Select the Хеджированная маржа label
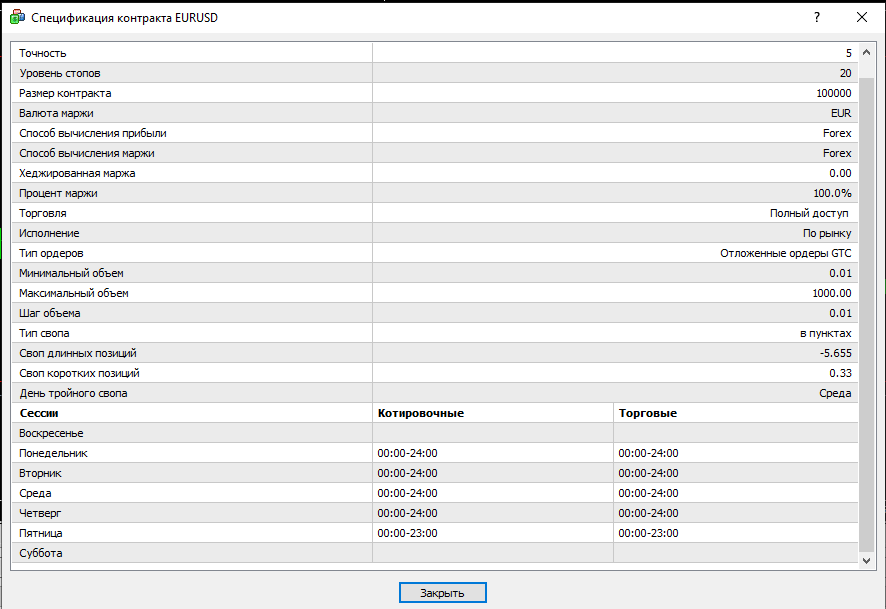The height and width of the screenshot is (609, 886). tap(77, 173)
